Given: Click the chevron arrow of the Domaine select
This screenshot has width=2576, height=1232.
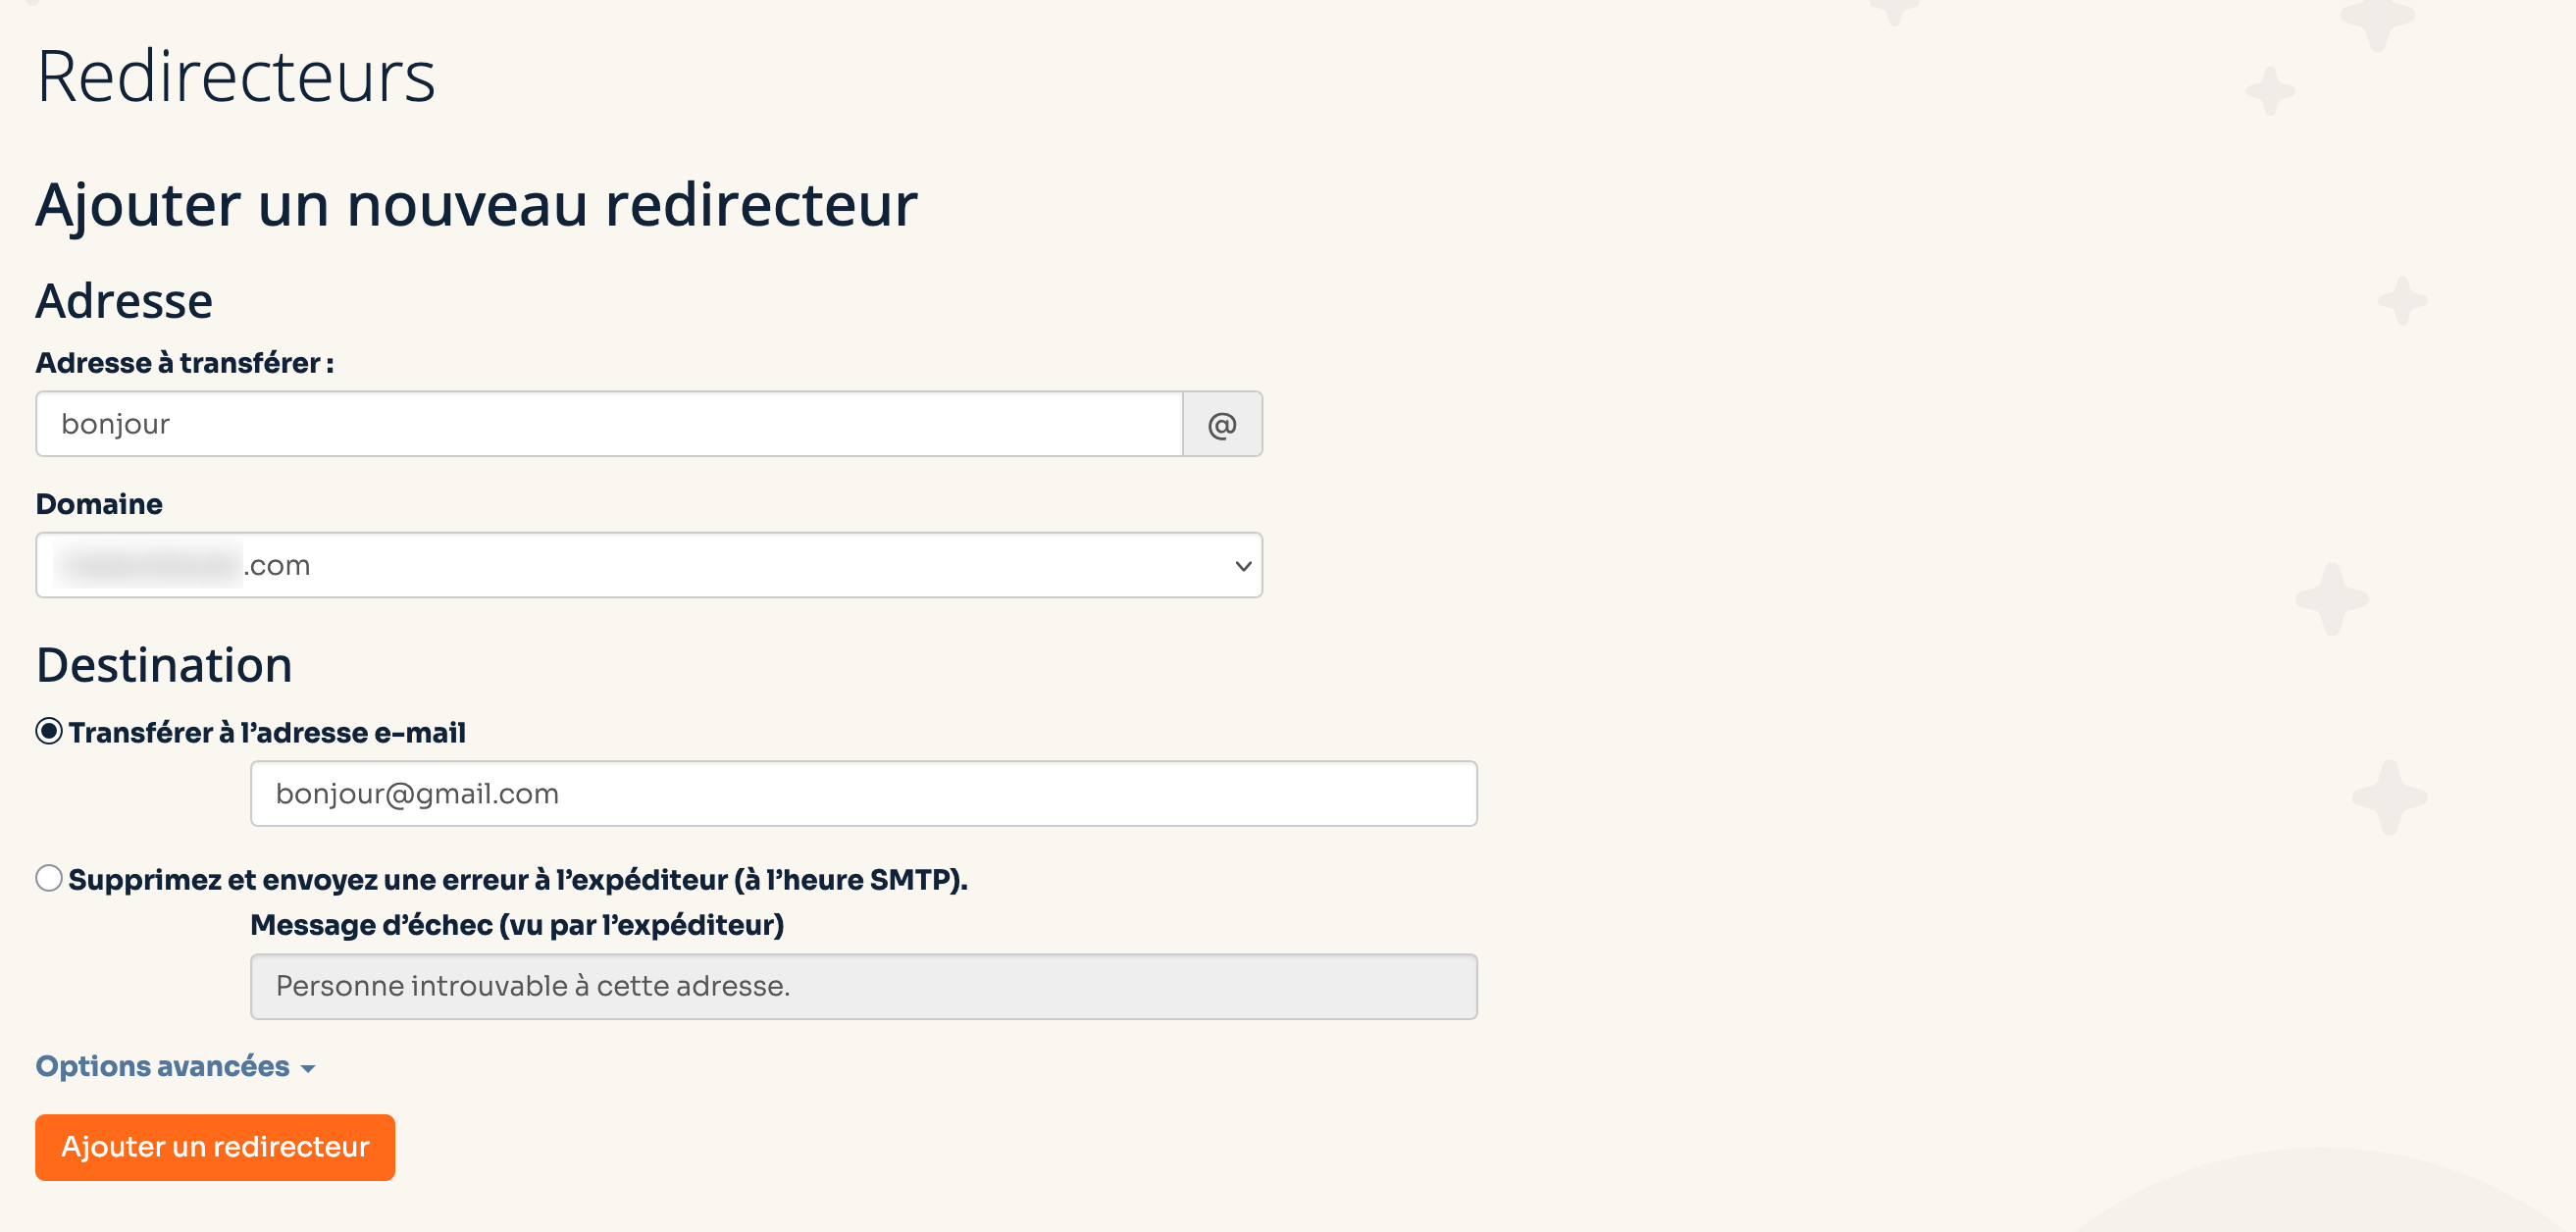Looking at the screenshot, I should click(1243, 566).
